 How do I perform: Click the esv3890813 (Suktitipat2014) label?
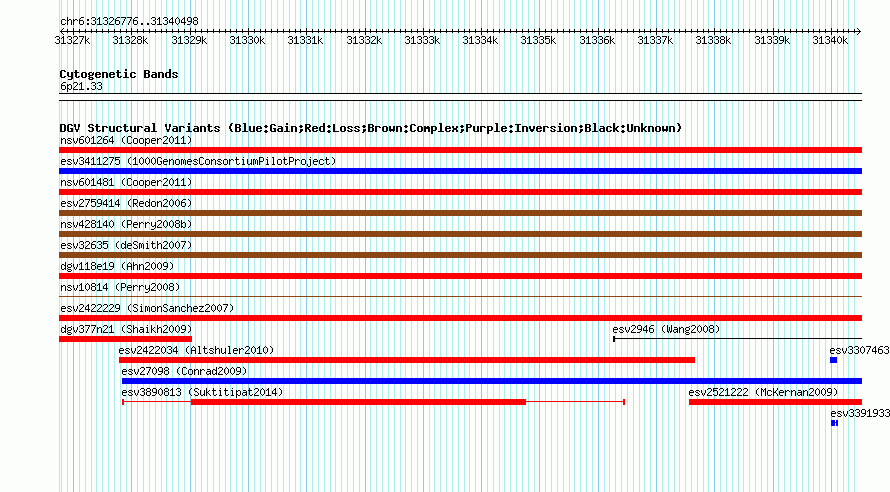click(x=202, y=392)
